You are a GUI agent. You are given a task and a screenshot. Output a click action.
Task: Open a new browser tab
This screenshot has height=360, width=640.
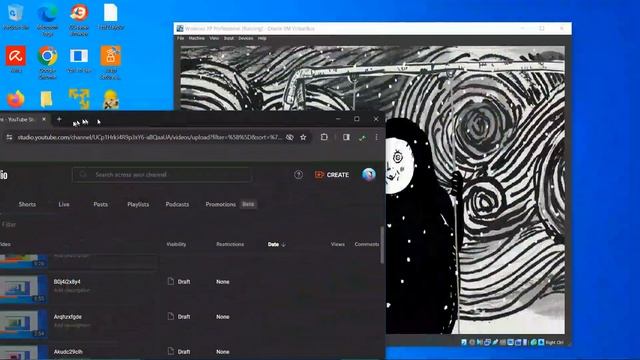coord(59,119)
